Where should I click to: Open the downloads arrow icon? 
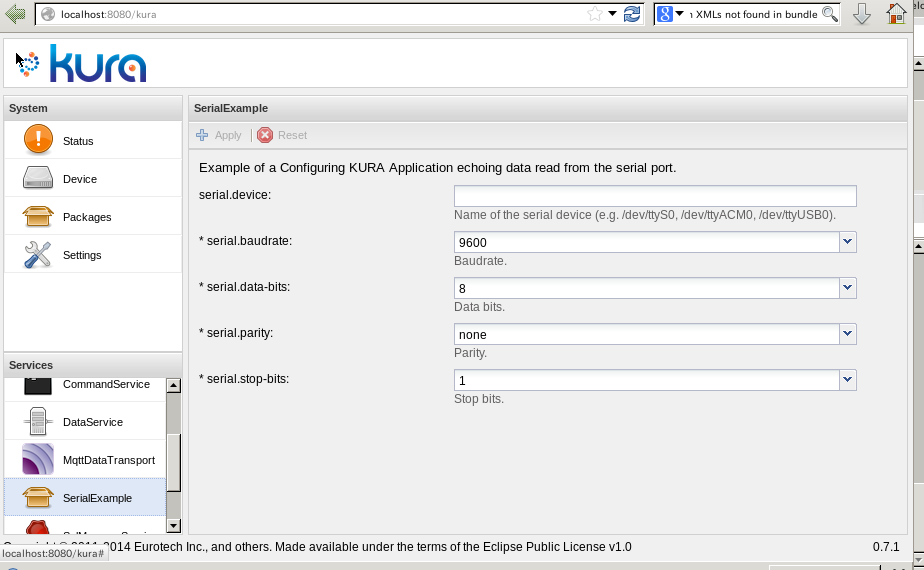pos(862,14)
